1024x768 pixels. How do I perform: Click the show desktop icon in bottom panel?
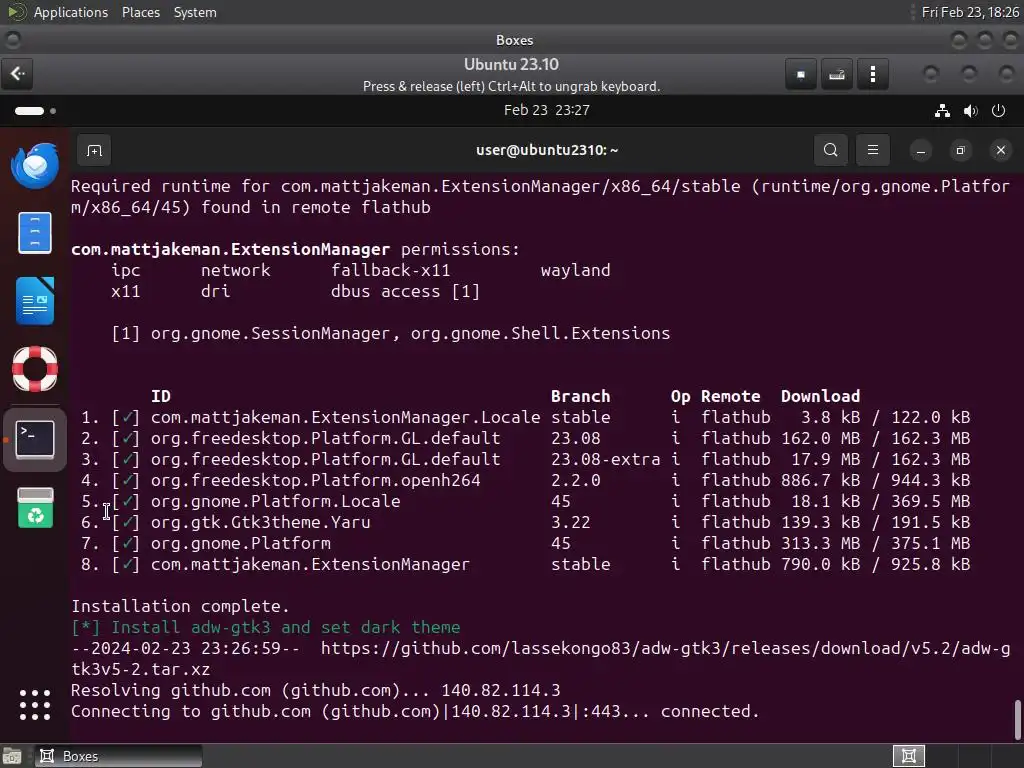[x=12, y=756]
